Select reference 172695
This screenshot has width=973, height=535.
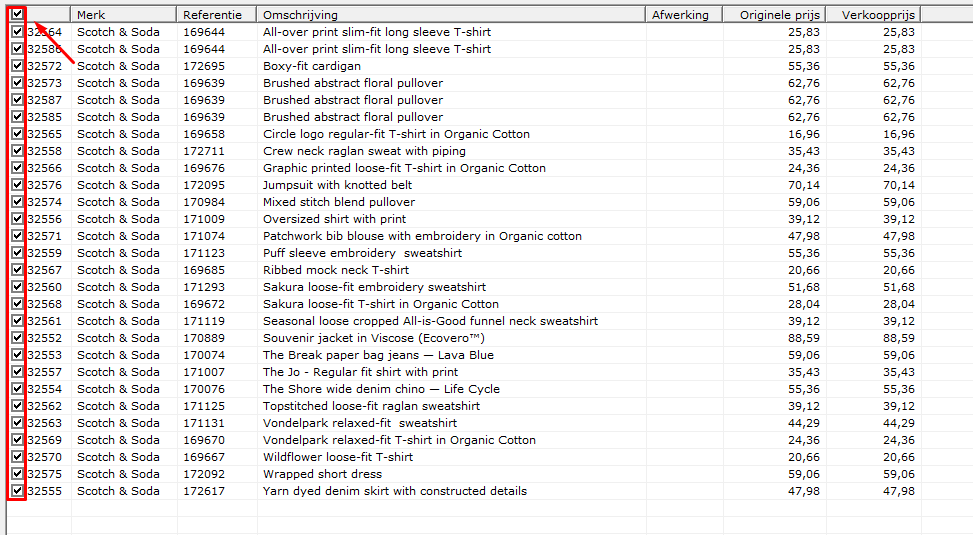point(204,66)
